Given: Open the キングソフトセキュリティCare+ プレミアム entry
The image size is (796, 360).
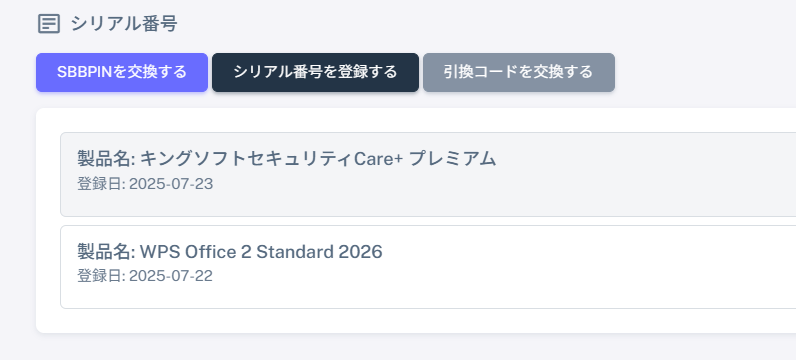Looking at the screenshot, I should coord(428,175).
